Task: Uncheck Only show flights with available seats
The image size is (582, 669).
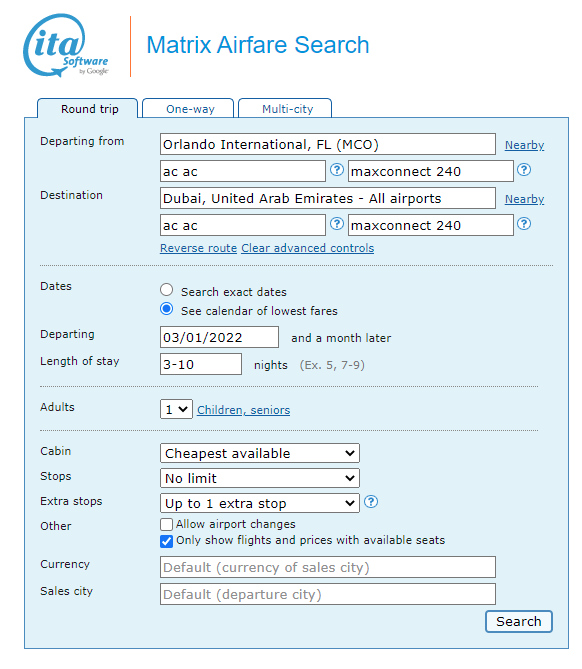Action: (x=166, y=541)
